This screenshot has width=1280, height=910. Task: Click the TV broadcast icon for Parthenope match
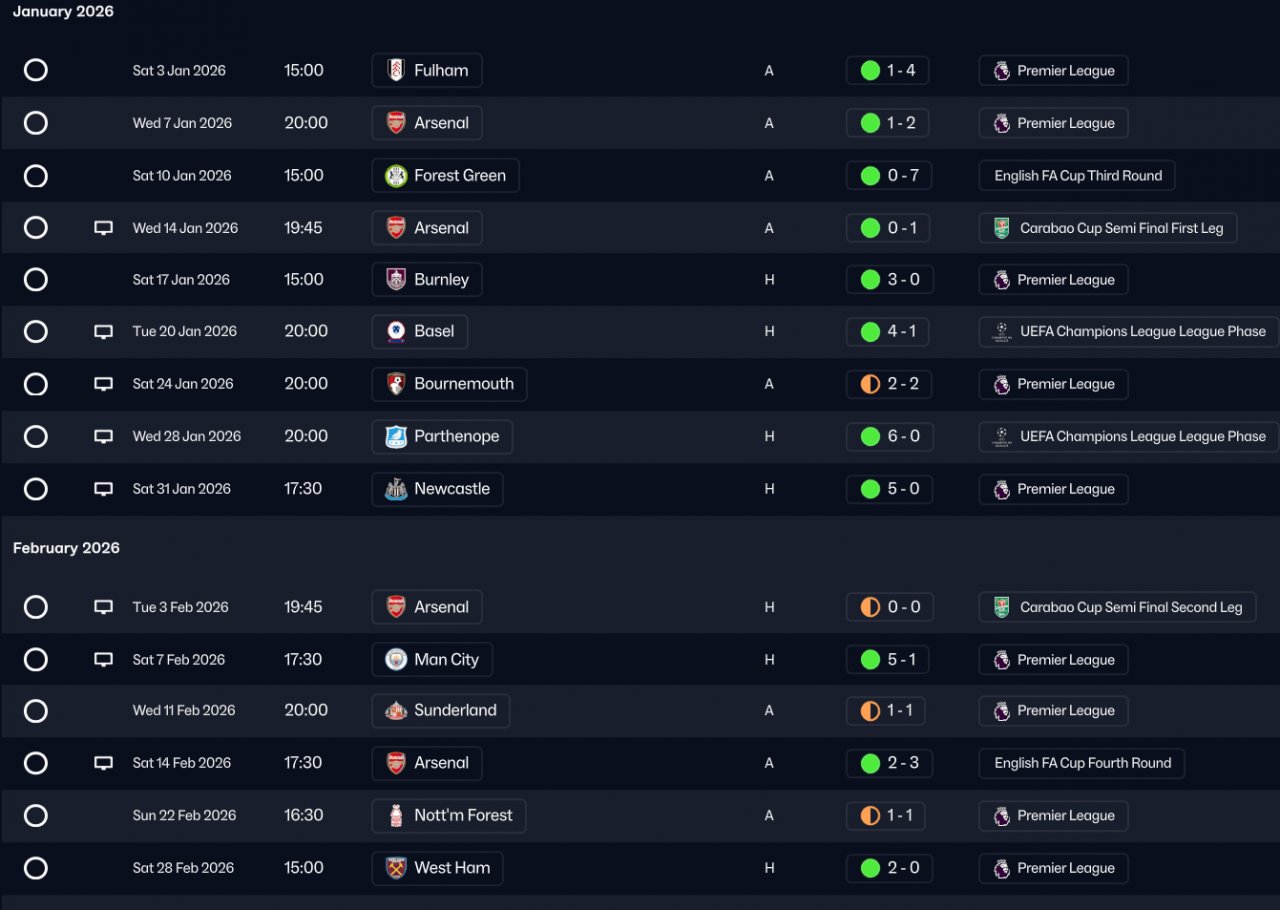[x=103, y=437]
